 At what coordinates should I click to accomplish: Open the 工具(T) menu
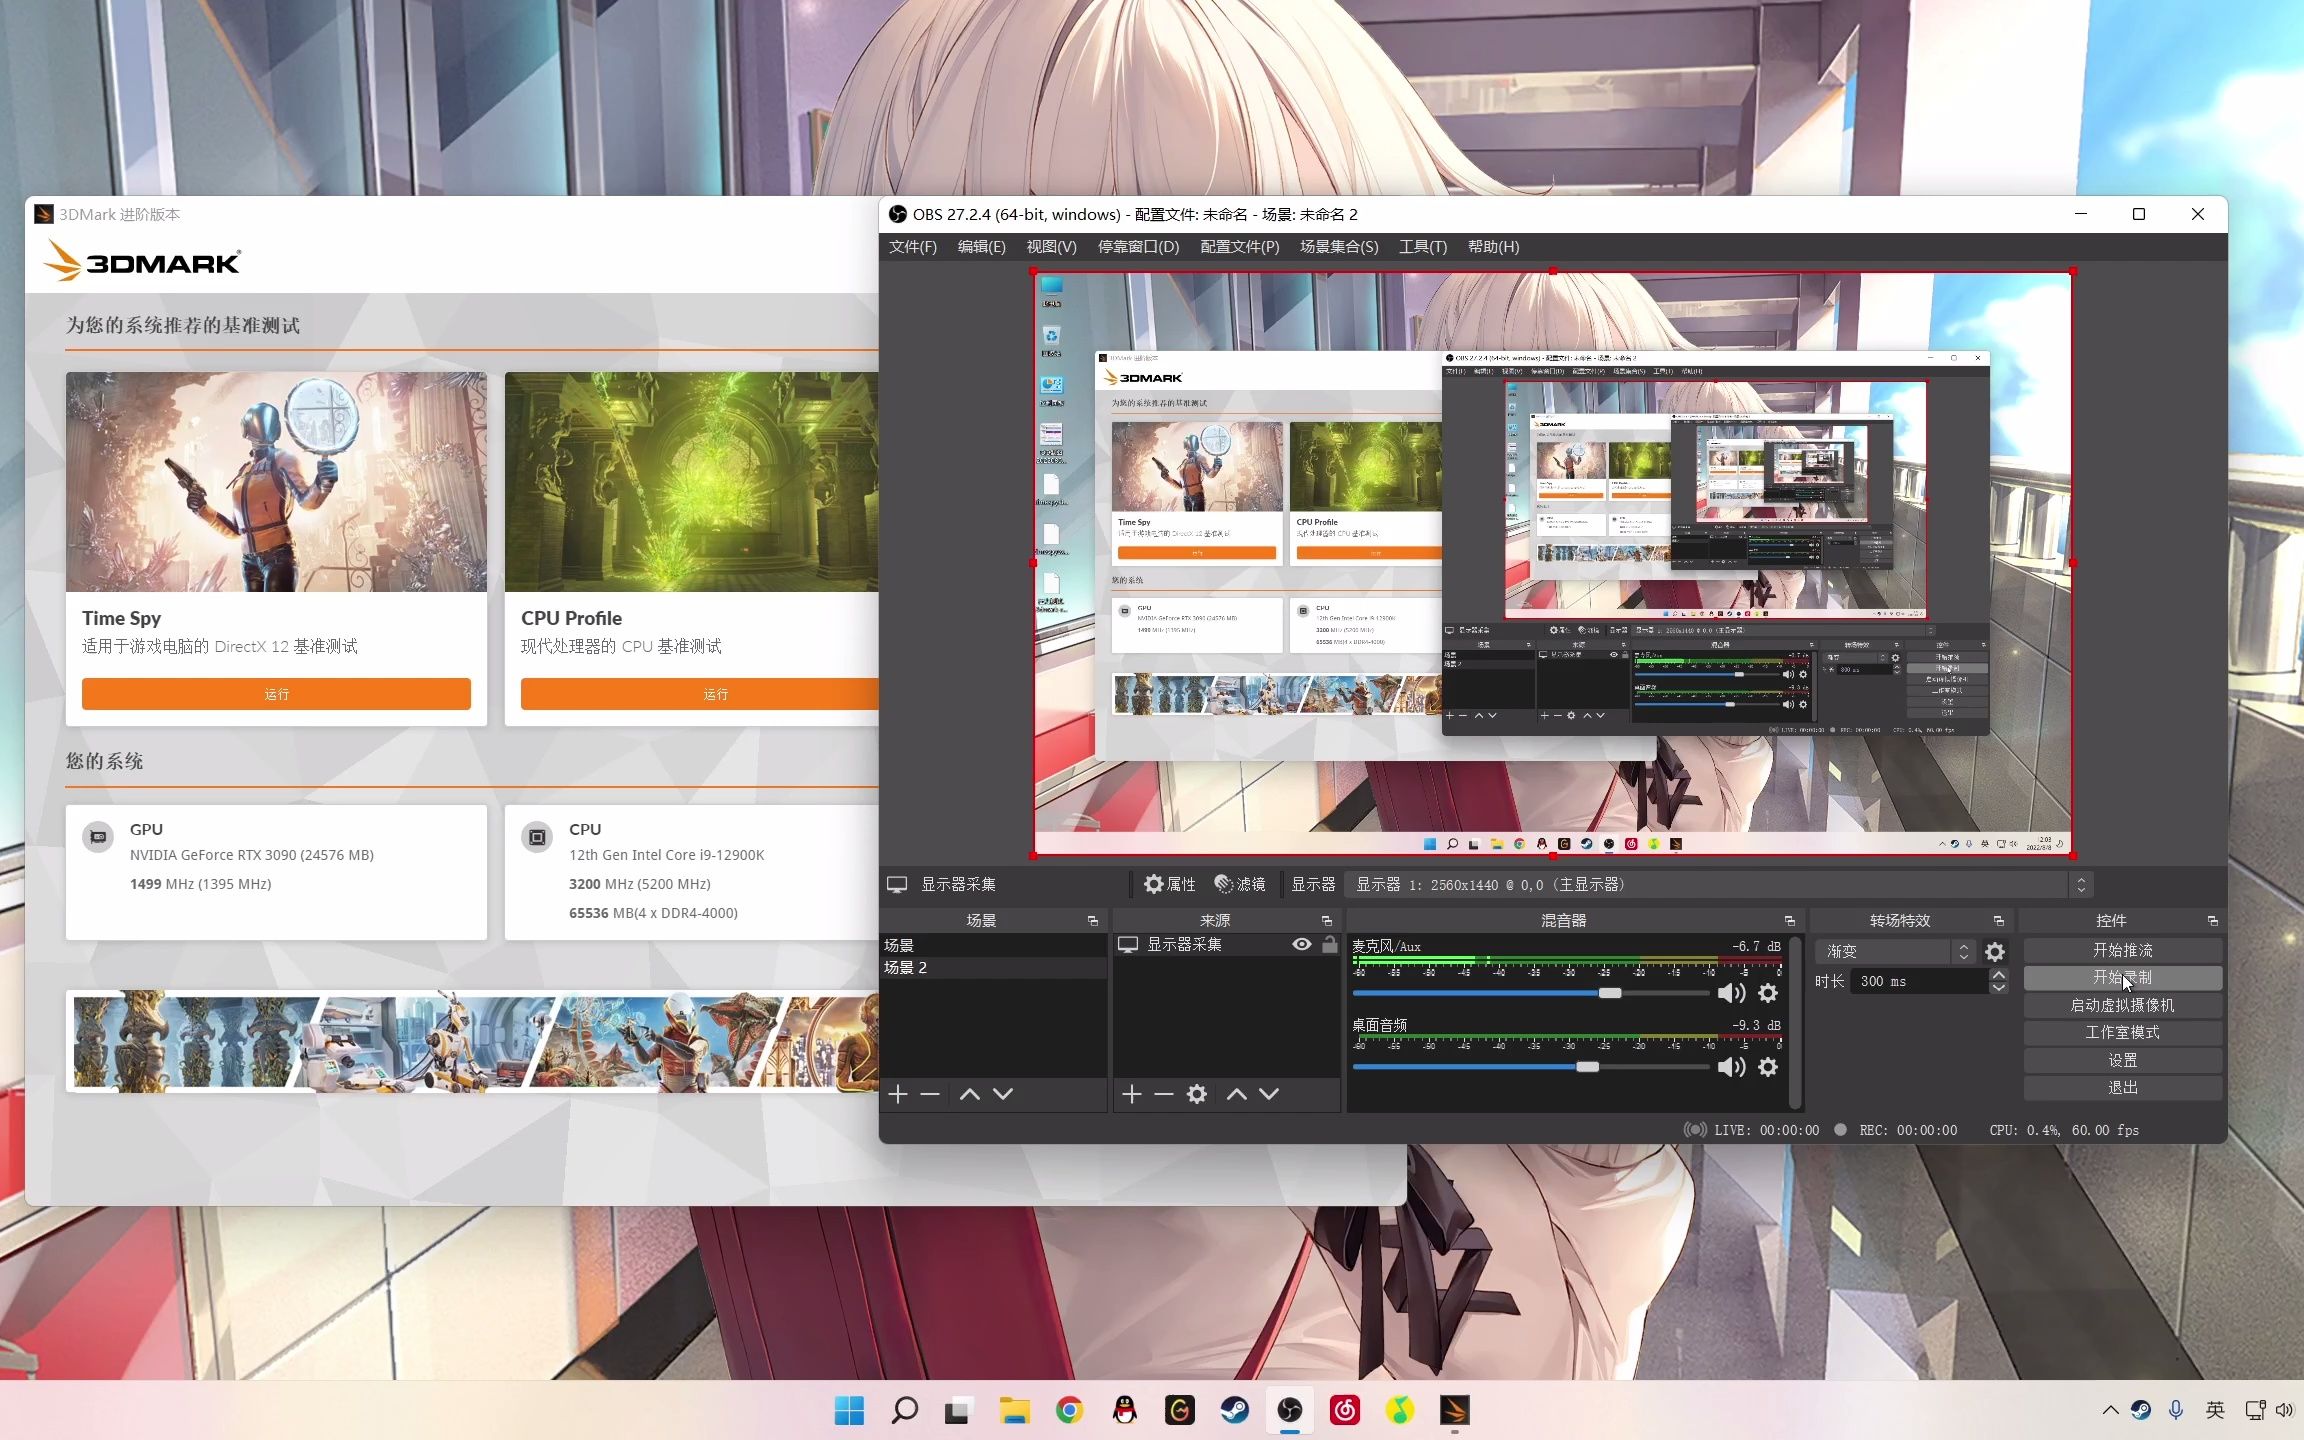(1423, 246)
